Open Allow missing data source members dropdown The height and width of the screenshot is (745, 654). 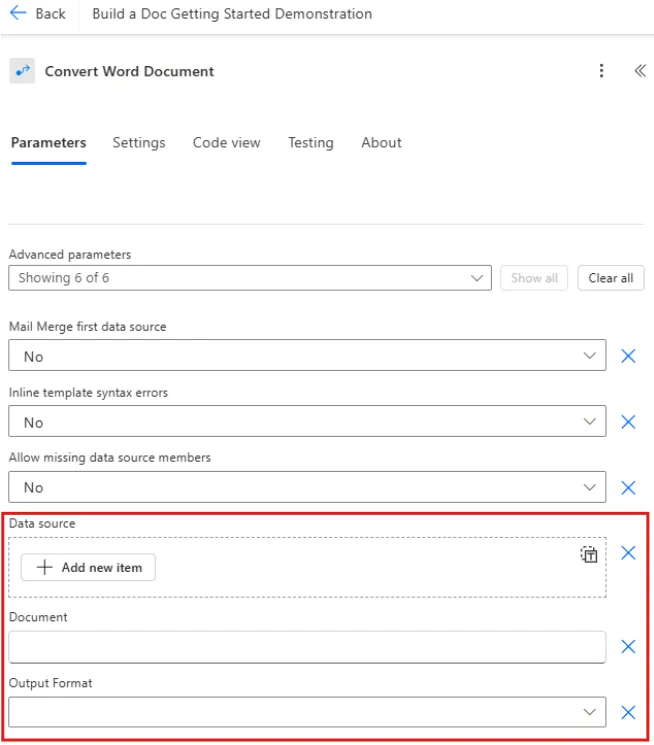(307, 487)
